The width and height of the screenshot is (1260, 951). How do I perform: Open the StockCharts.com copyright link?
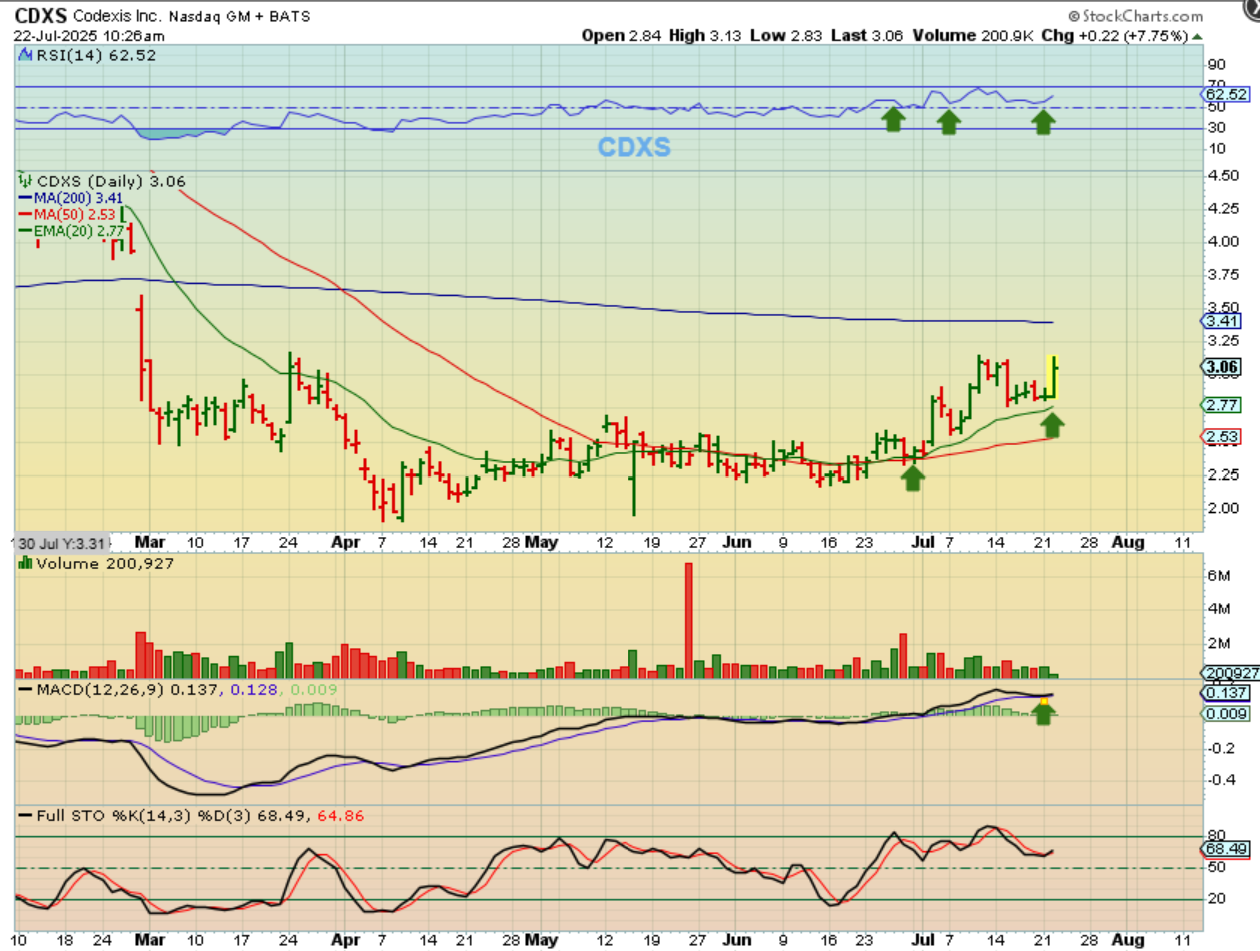point(1135,16)
